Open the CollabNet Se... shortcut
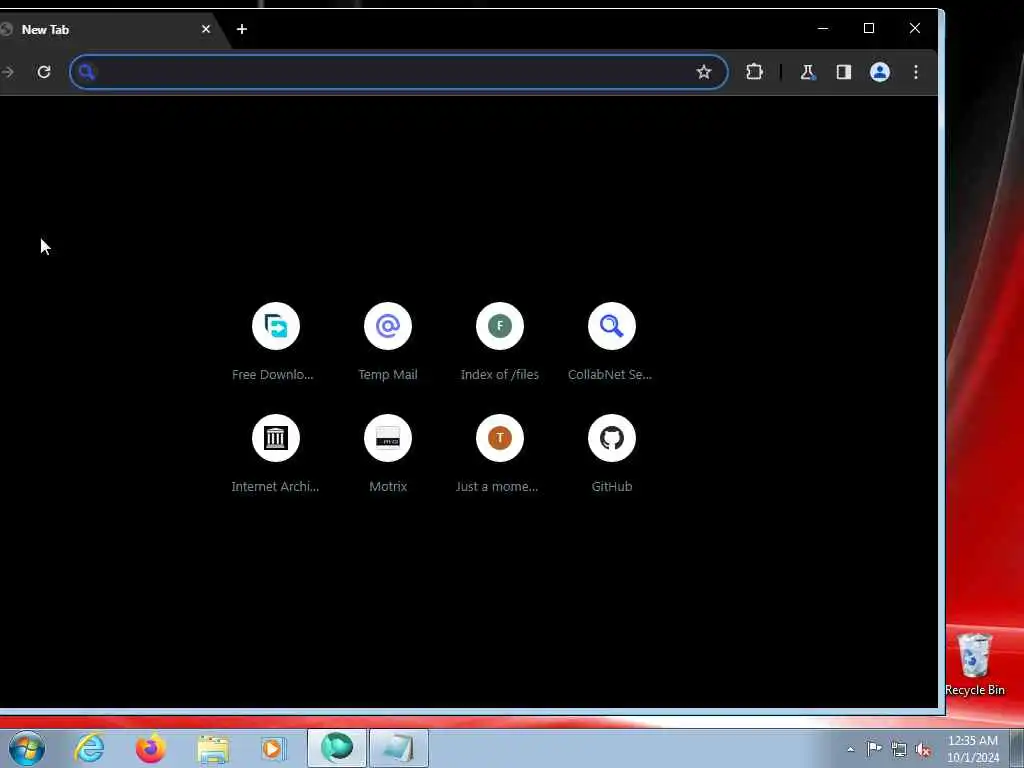This screenshot has width=1024, height=768. tap(611, 342)
